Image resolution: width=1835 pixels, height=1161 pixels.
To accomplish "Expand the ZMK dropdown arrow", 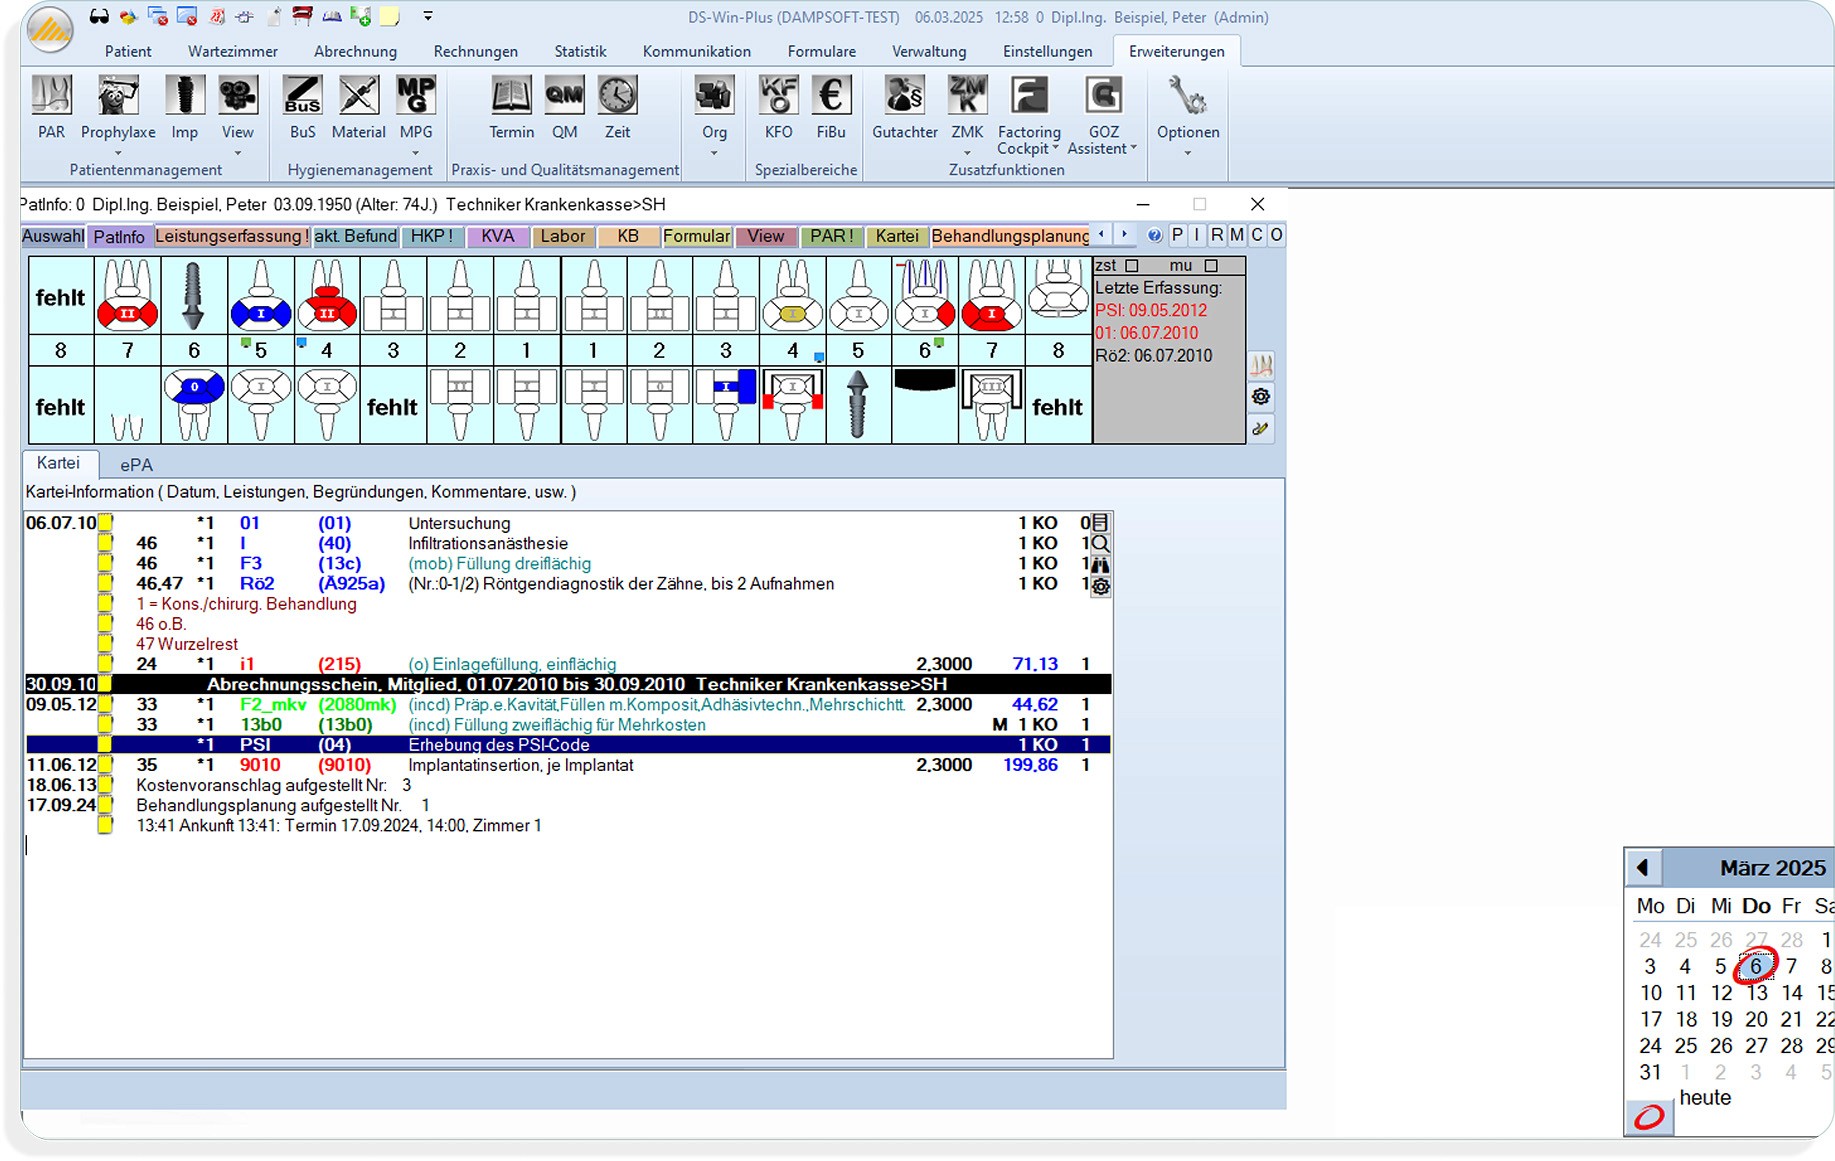I will pos(967,153).
